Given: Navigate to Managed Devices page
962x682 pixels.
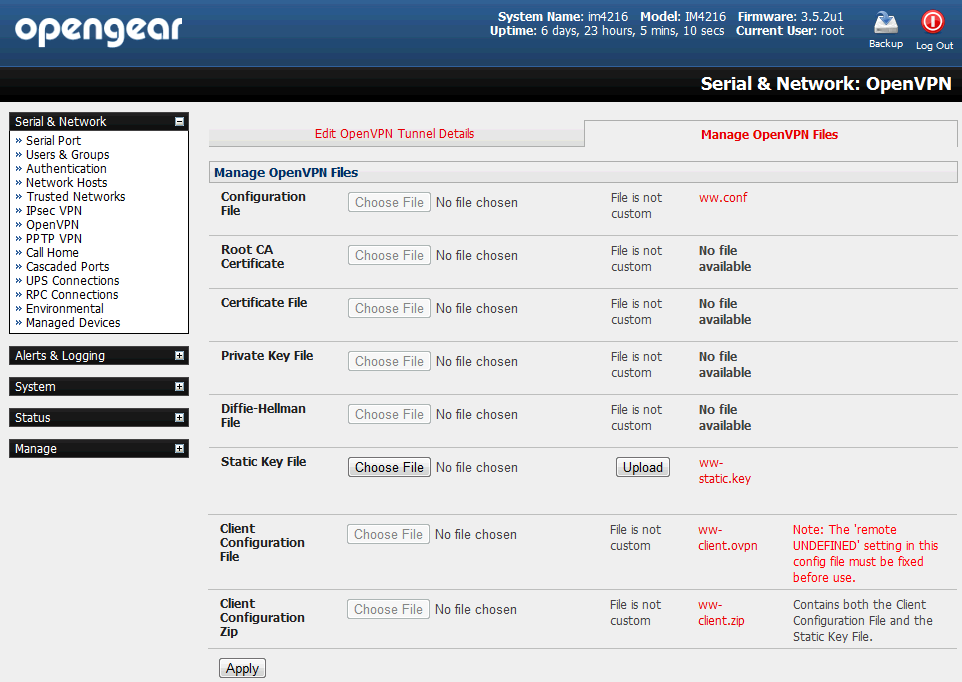Looking at the screenshot, I should tap(72, 323).
